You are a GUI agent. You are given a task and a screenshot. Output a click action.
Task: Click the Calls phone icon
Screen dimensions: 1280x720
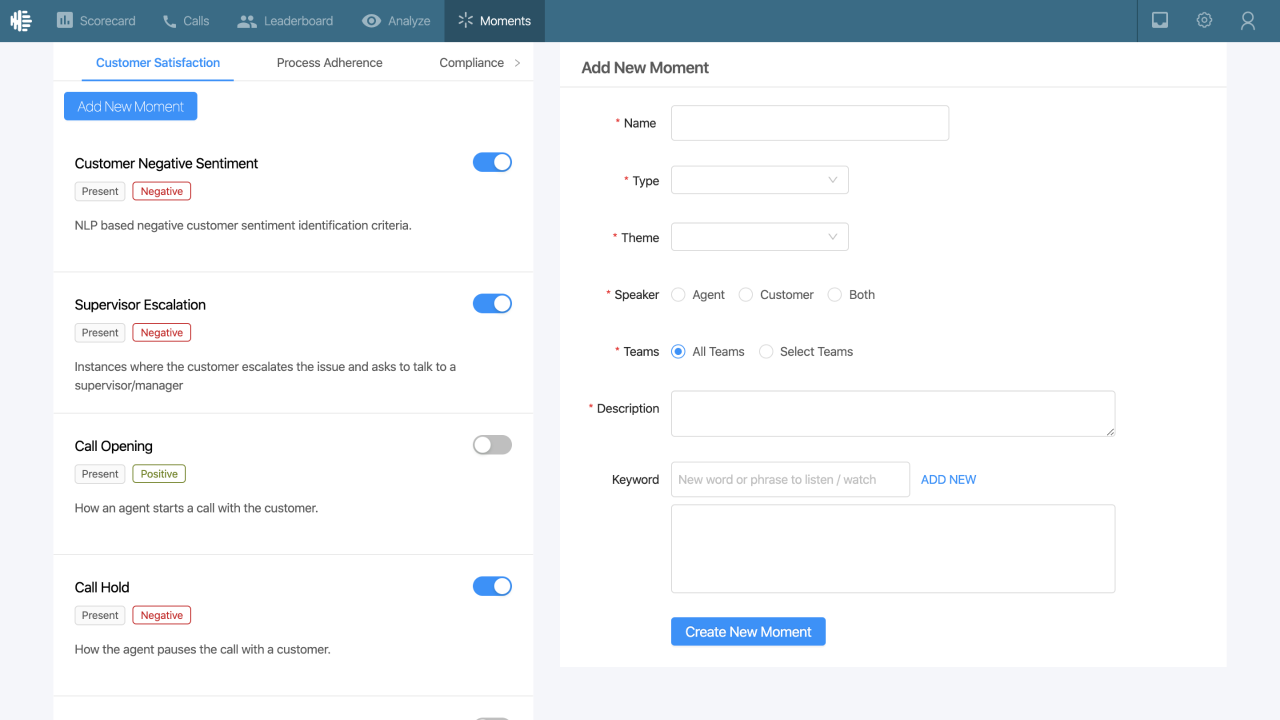tap(170, 21)
